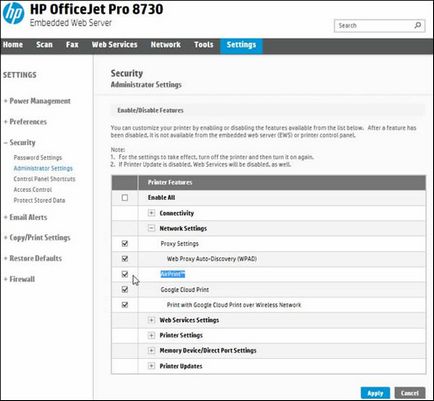This screenshot has height=401, width=434.
Task: Expand Copy/Print Settings in the sidebar
Action: (37, 238)
